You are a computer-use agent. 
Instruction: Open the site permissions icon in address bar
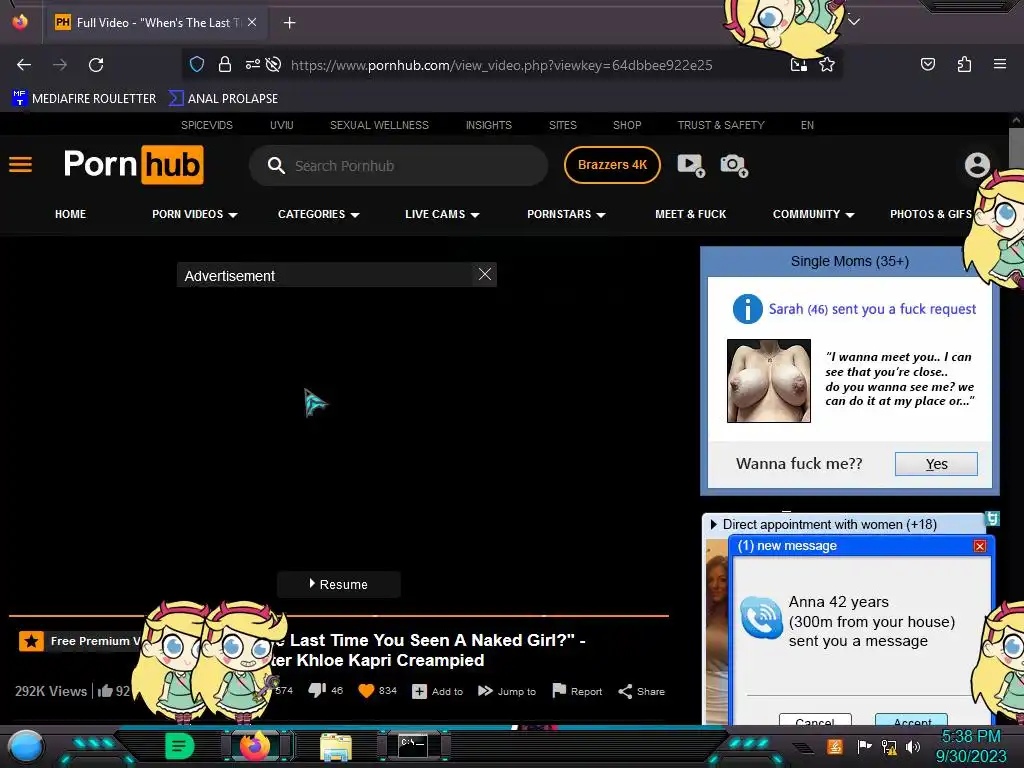(x=252, y=64)
